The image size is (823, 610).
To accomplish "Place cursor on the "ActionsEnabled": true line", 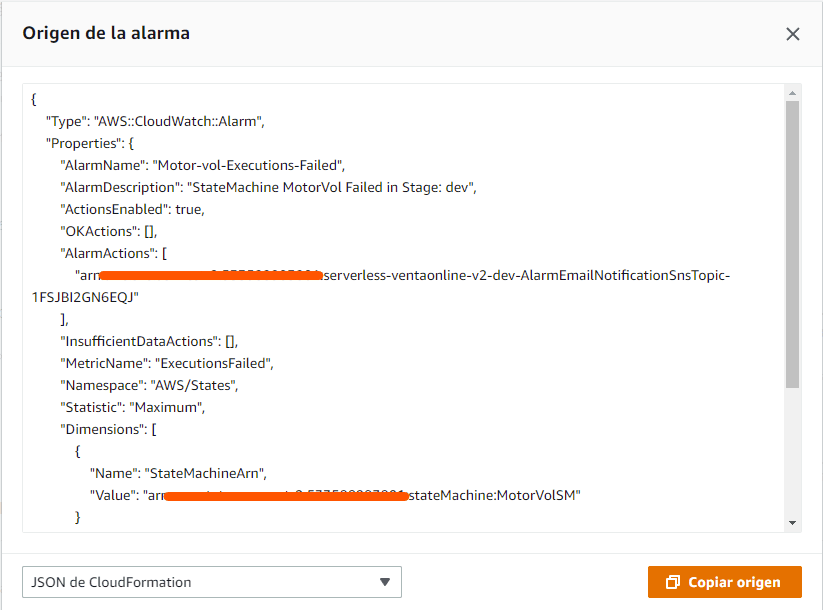I will click(133, 209).
